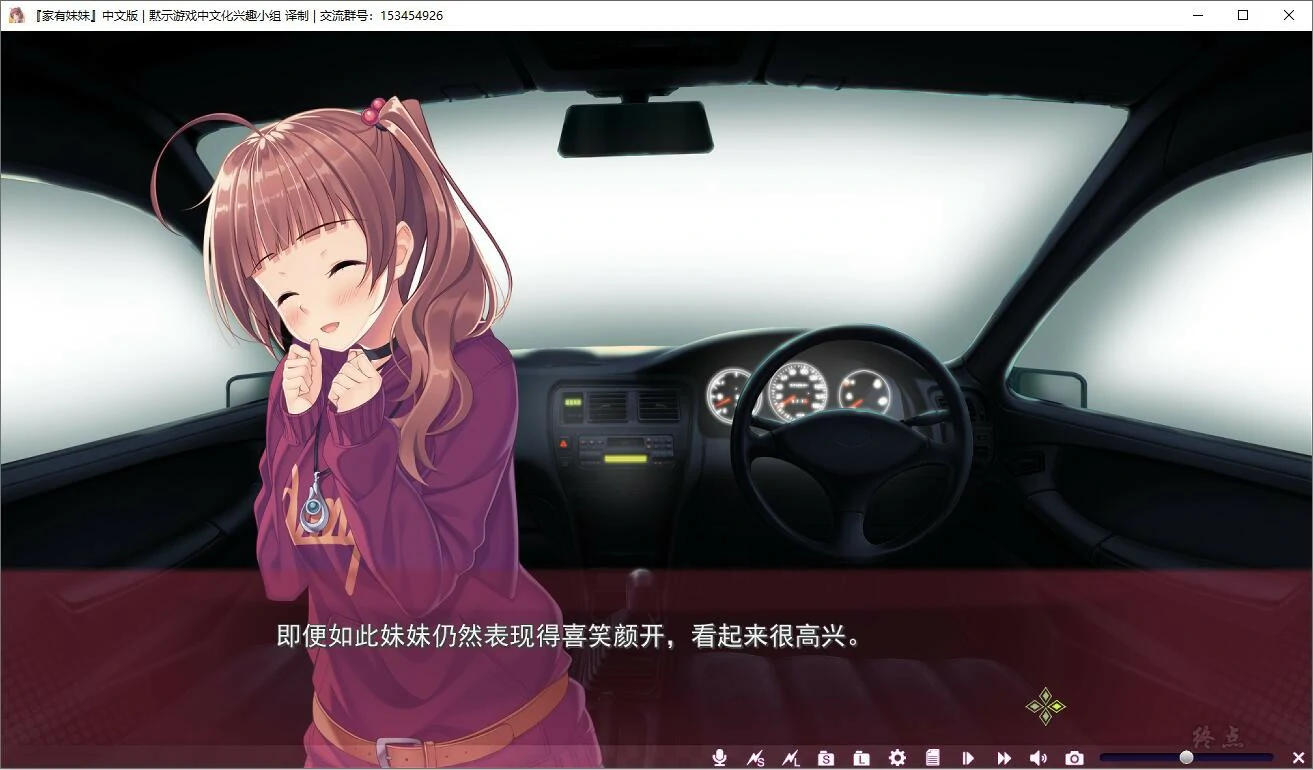This screenshot has width=1313, height=770.
Task: Hide the message window with the X button
Action: coord(1299,758)
